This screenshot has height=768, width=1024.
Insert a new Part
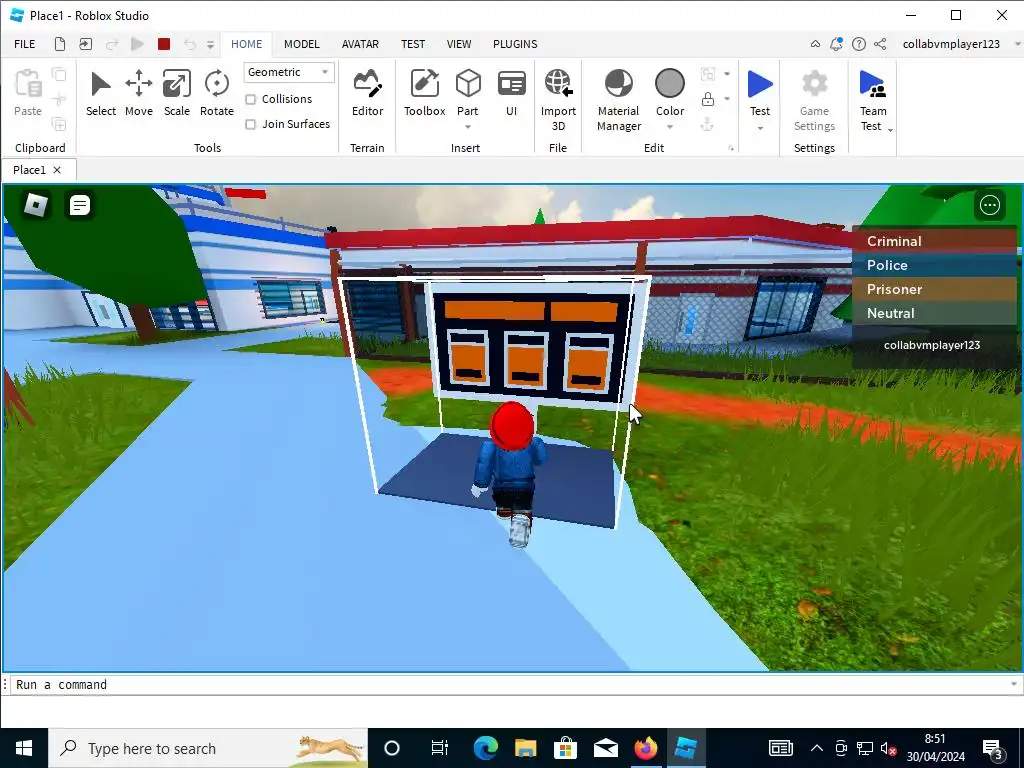tap(468, 91)
